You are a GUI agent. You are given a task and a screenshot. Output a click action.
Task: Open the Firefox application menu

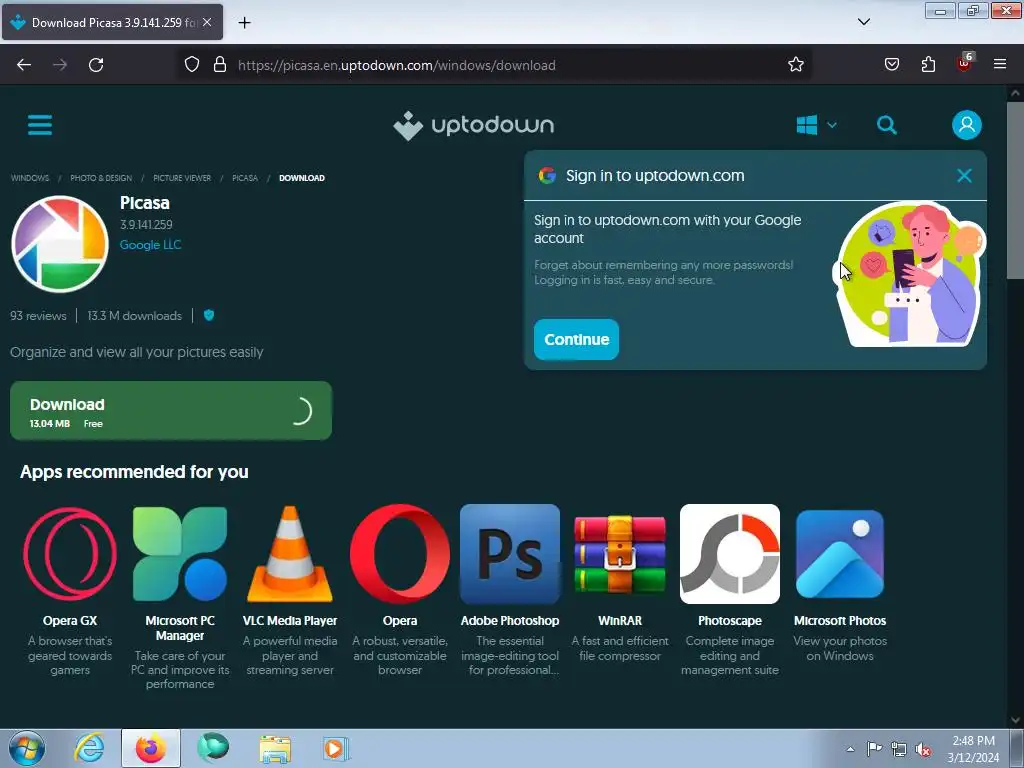(x=1000, y=64)
